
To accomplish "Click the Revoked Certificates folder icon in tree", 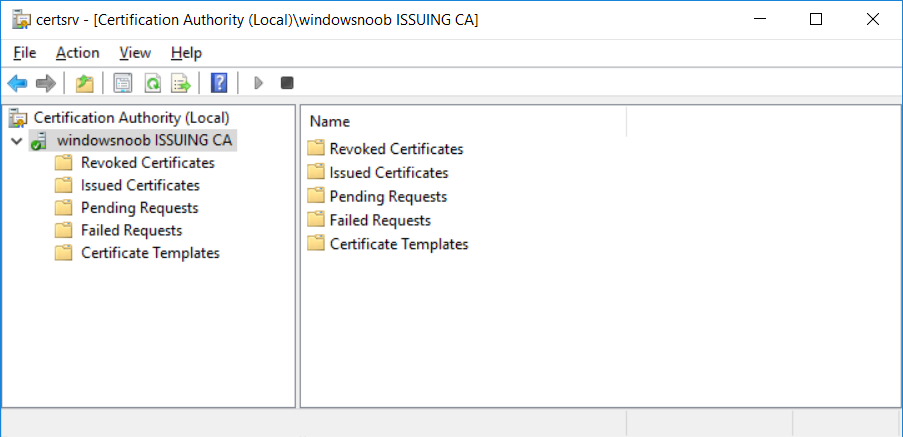I will click(63, 163).
